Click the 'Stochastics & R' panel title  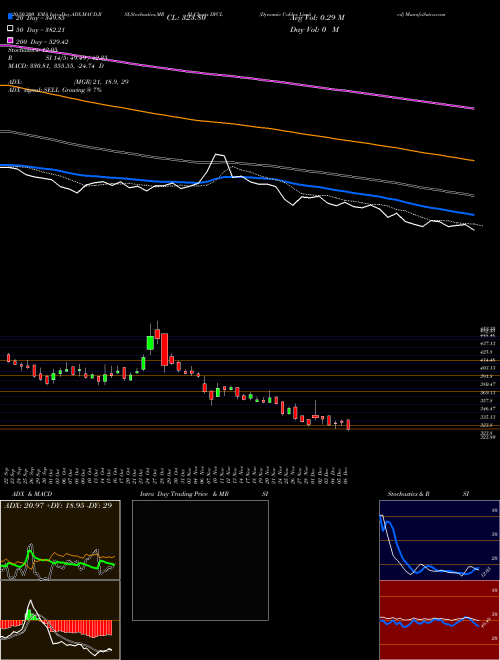(409, 494)
